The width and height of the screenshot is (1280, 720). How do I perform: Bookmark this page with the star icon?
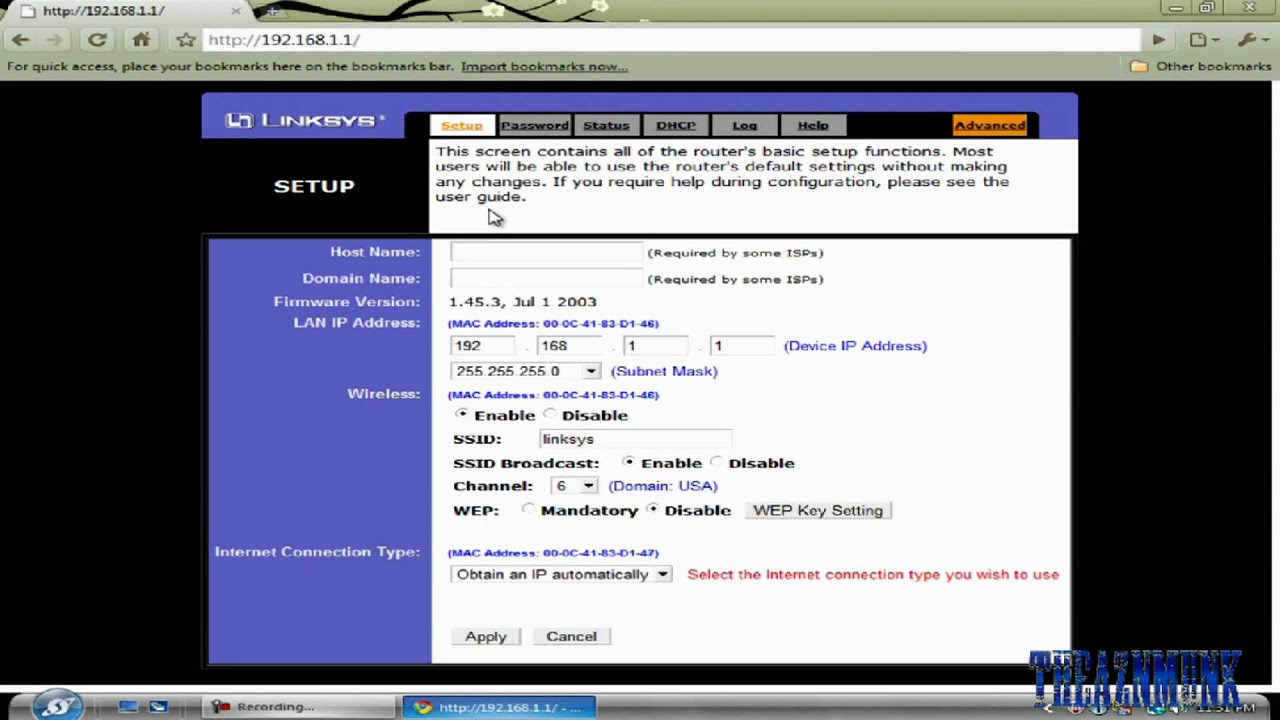(x=185, y=40)
